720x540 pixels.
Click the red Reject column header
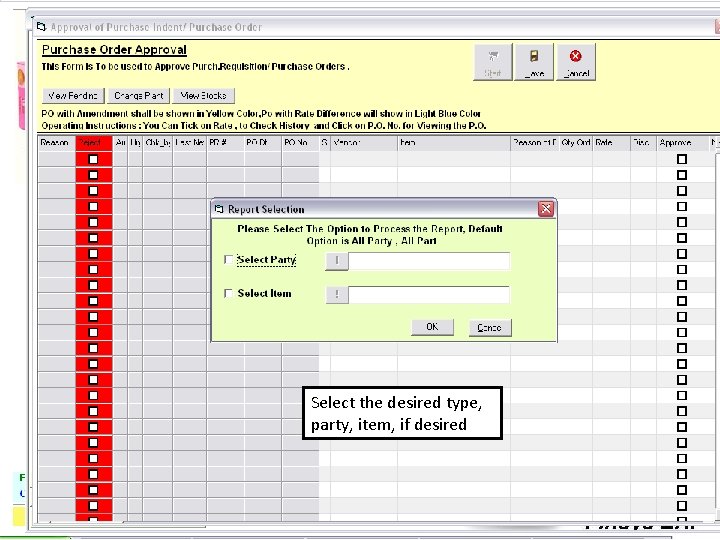94,143
